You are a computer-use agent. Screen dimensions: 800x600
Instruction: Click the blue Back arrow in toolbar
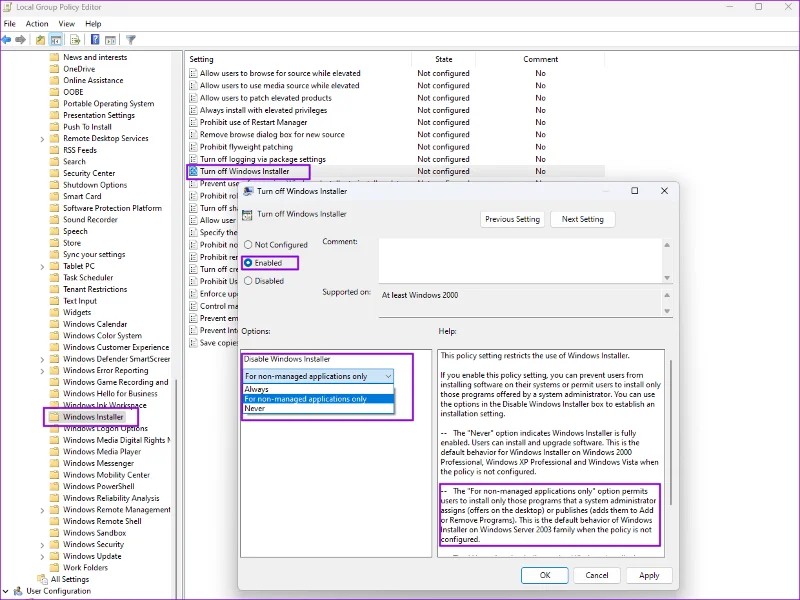point(6,40)
